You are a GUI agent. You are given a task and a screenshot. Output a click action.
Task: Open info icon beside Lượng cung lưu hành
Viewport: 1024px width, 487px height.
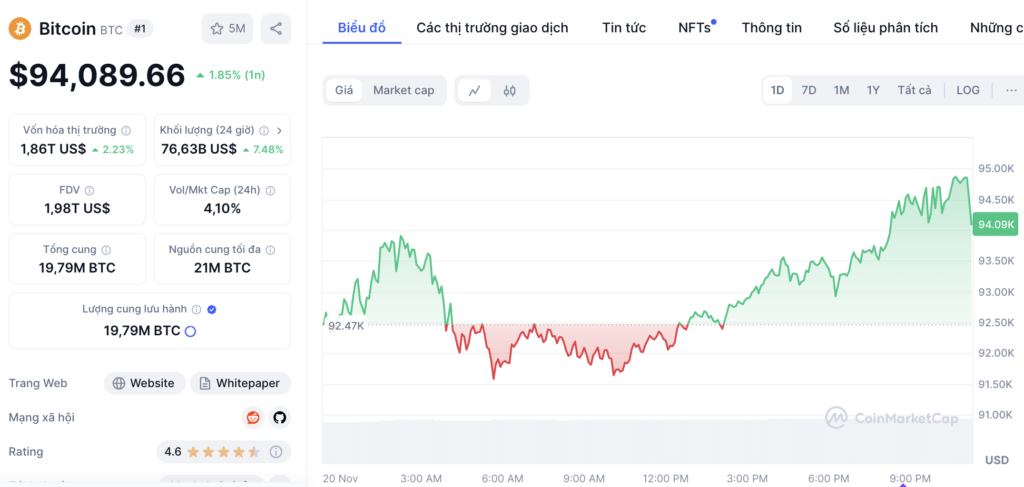pyautogui.click(x=197, y=309)
